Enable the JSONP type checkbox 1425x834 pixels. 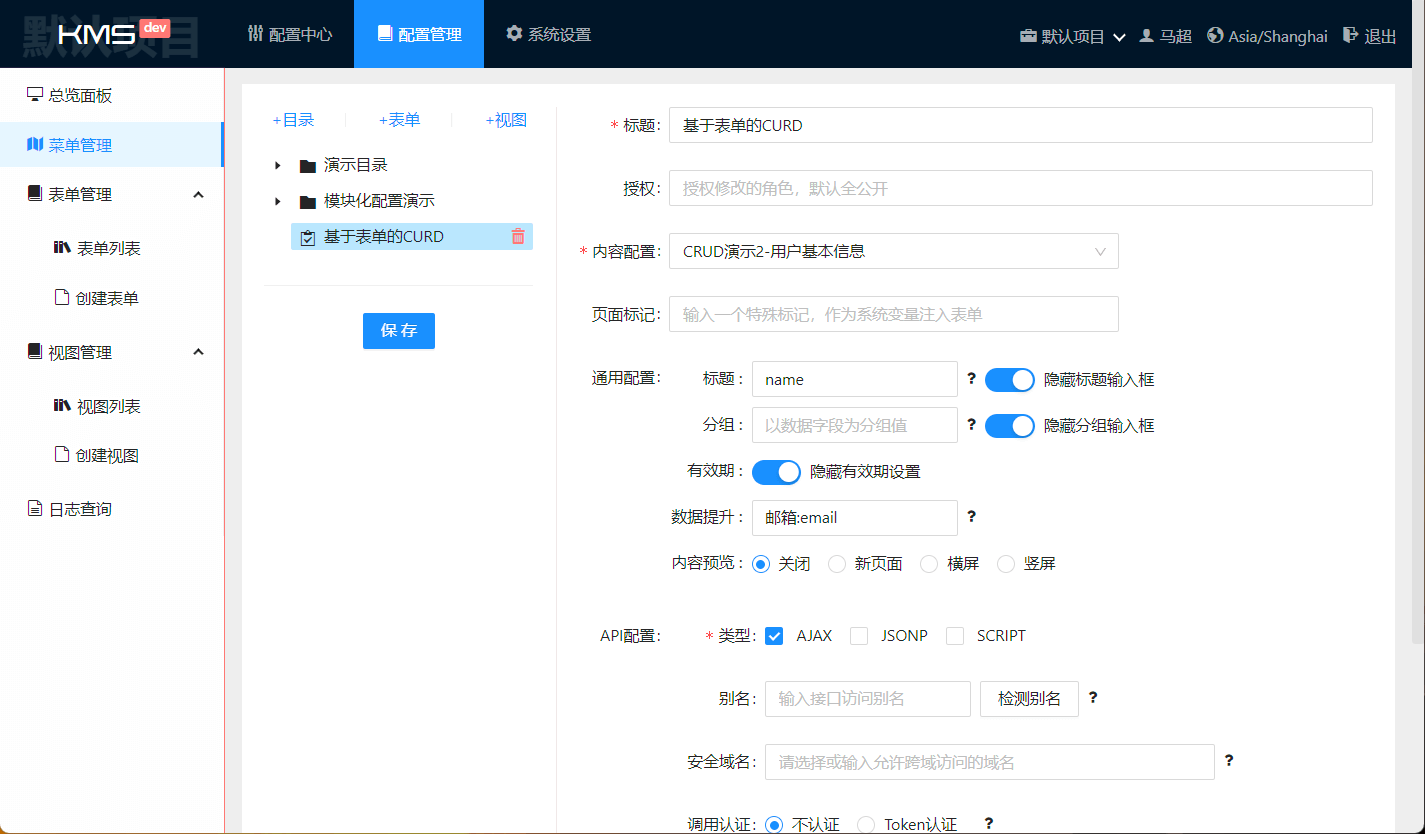click(x=859, y=636)
